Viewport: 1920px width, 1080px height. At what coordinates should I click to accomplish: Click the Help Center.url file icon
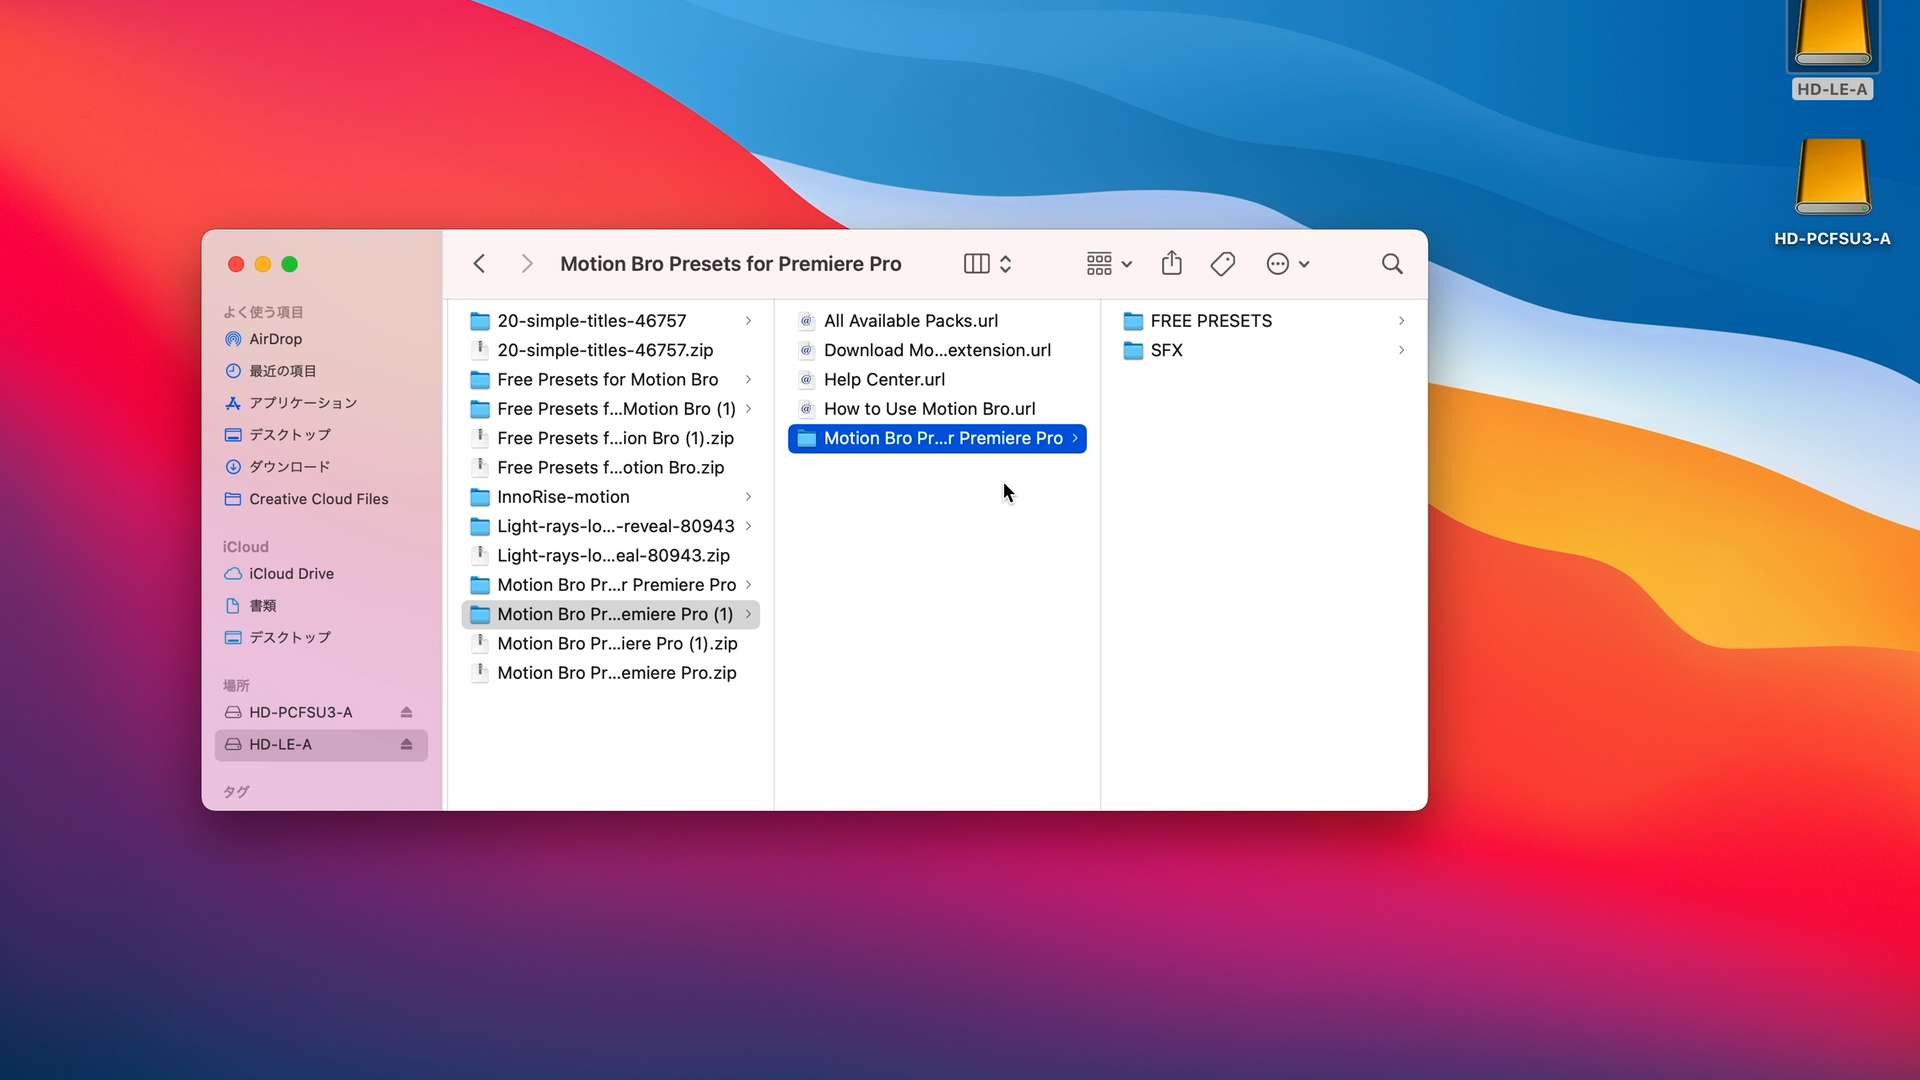pos(806,380)
